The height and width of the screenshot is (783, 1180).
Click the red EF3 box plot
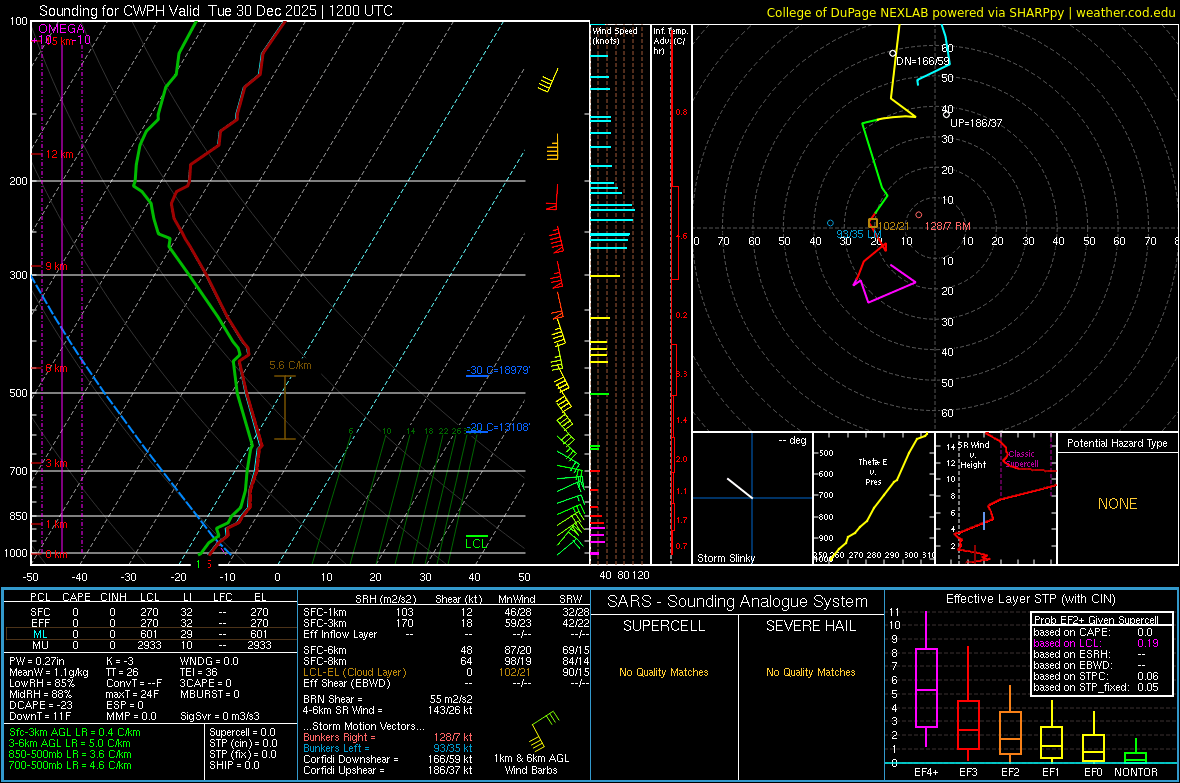pyautogui.click(x=968, y=724)
